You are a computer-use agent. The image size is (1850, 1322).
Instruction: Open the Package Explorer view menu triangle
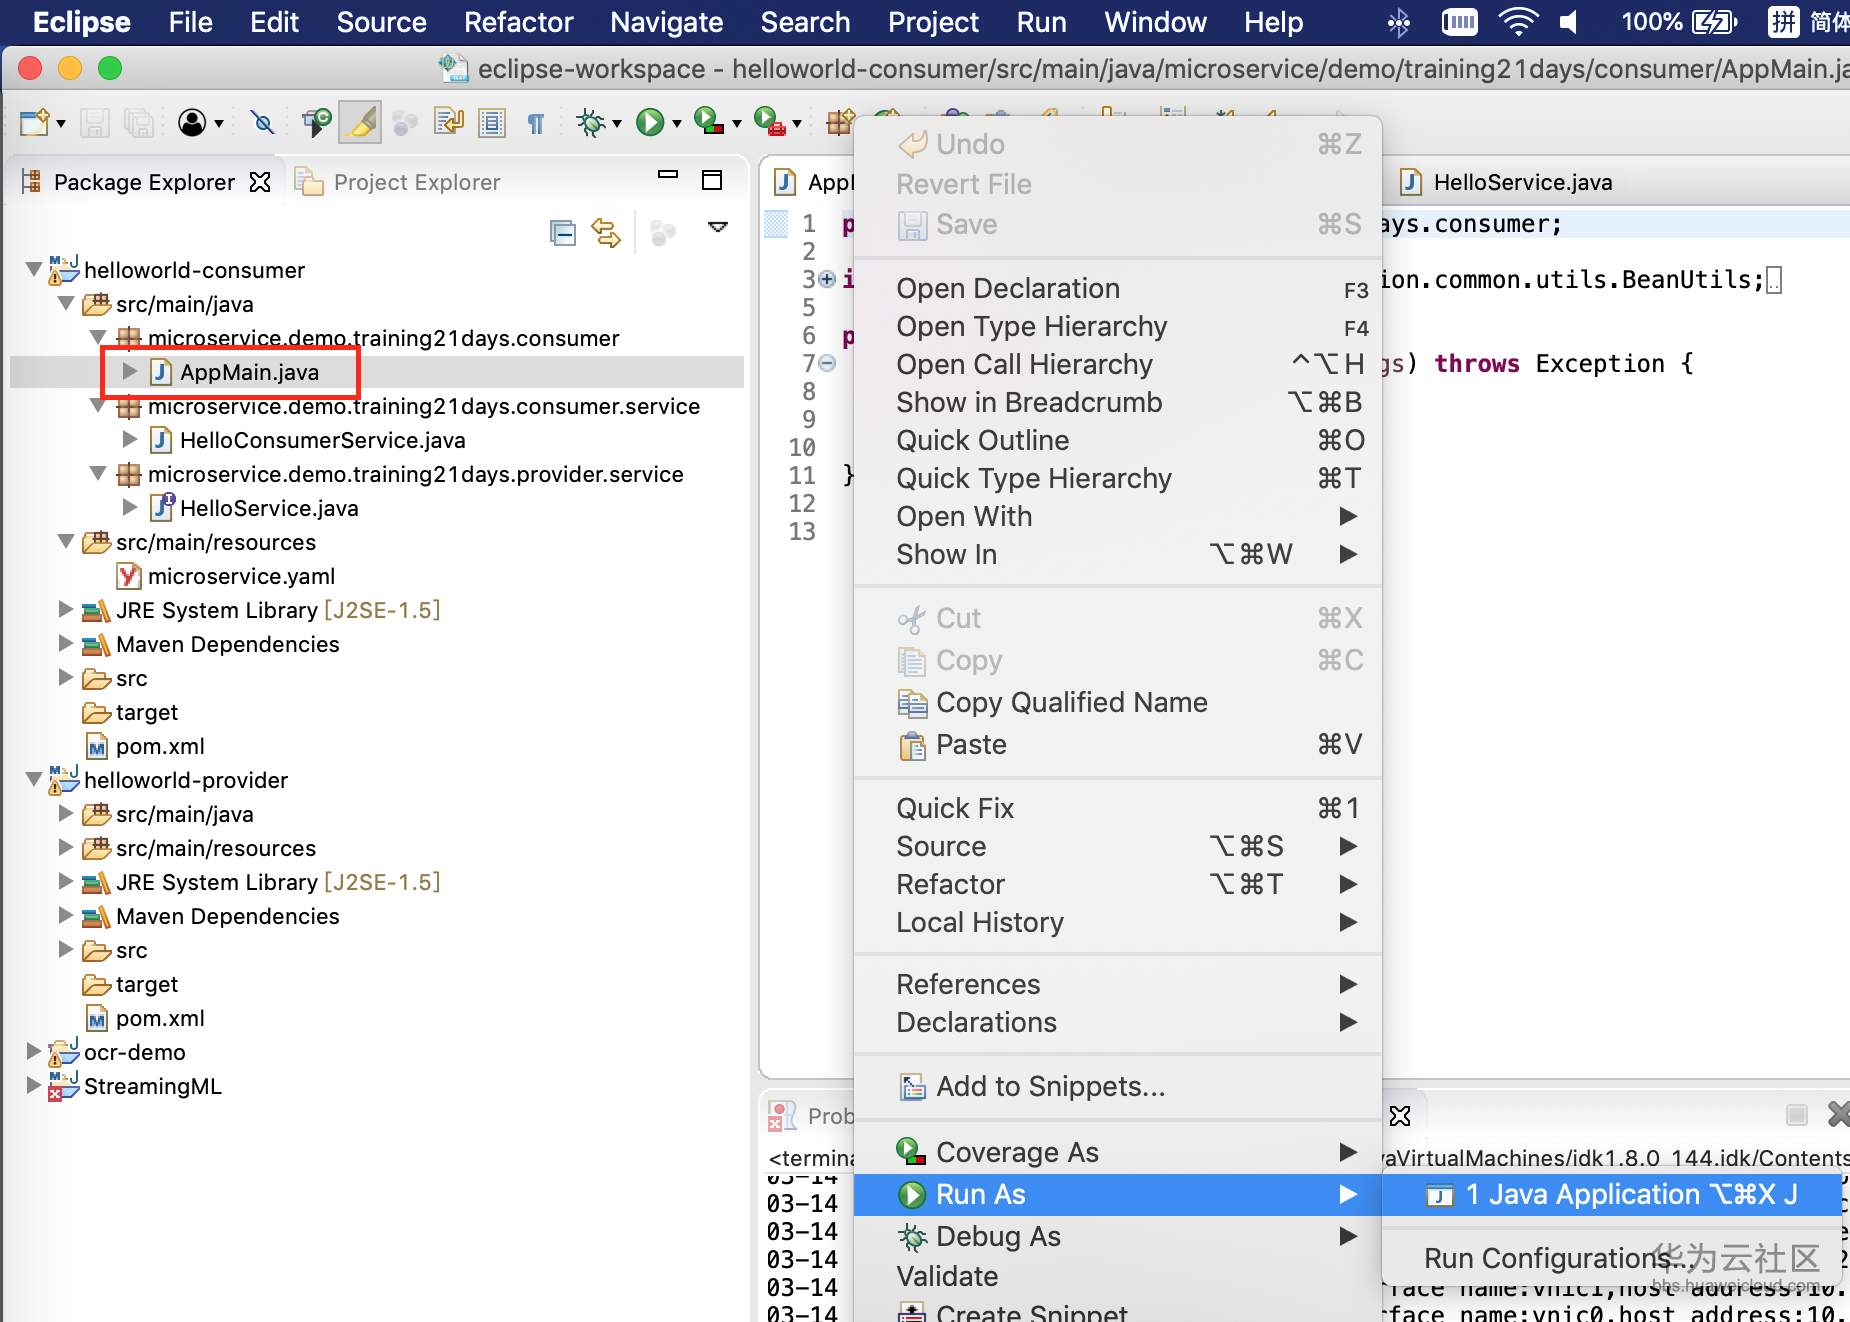pos(717,227)
